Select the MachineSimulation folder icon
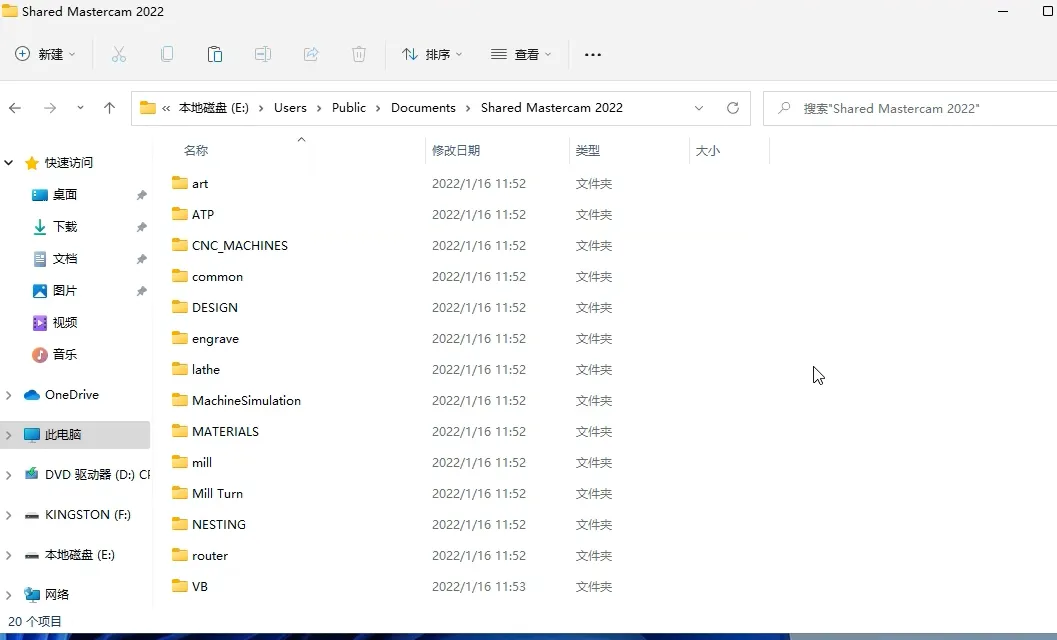1057x640 pixels. tap(179, 400)
